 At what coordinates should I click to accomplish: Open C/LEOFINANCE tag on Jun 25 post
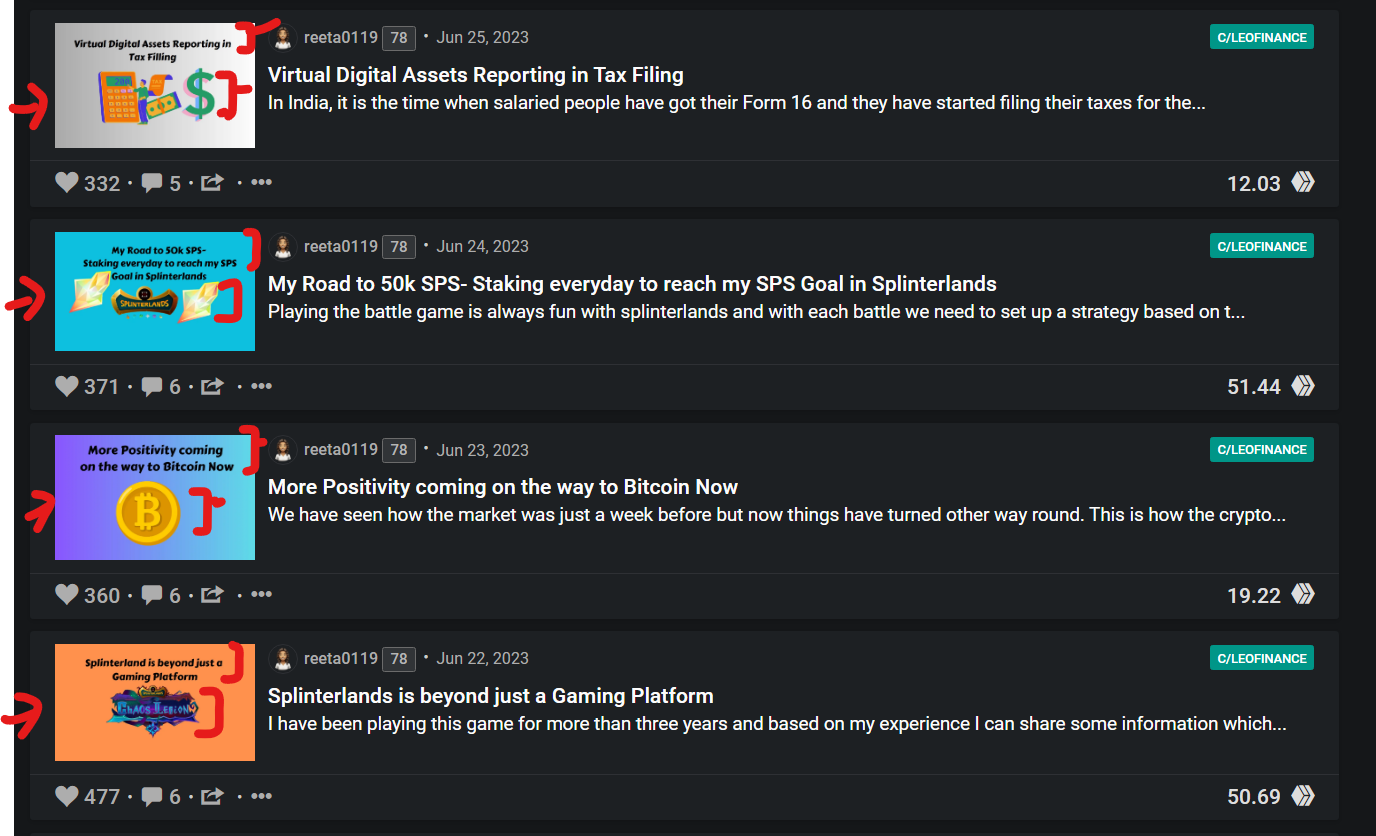tap(1261, 37)
